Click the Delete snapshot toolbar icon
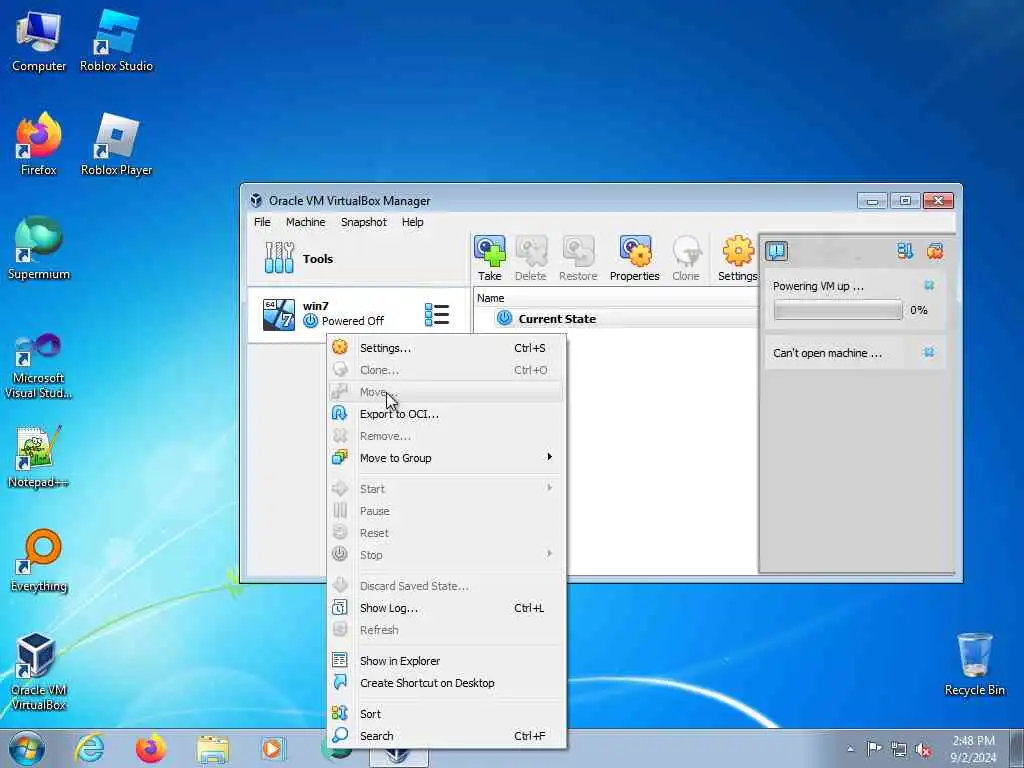The width and height of the screenshot is (1024, 768). point(530,259)
